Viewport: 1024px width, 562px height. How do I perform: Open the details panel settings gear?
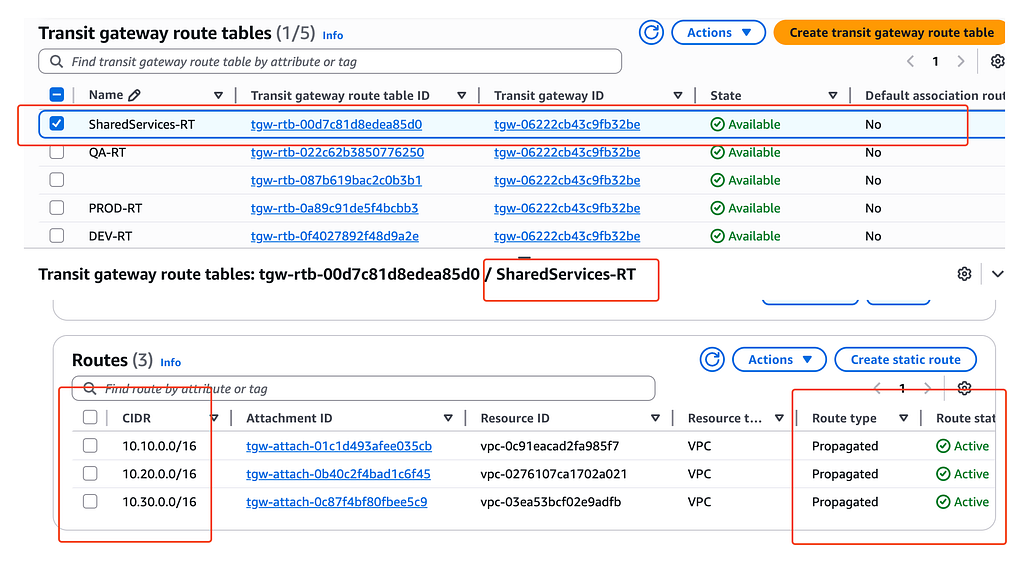pyautogui.click(x=964, y=274)
